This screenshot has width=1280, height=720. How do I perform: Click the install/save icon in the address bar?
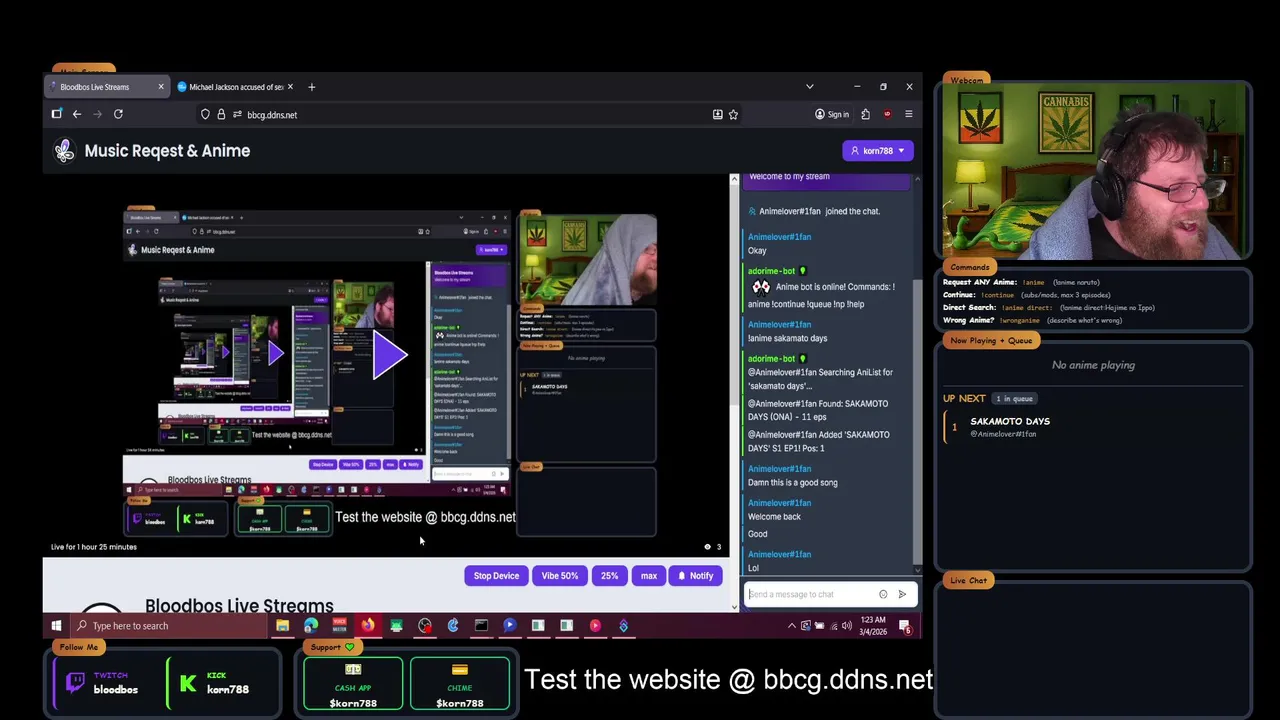click(717, 114)
